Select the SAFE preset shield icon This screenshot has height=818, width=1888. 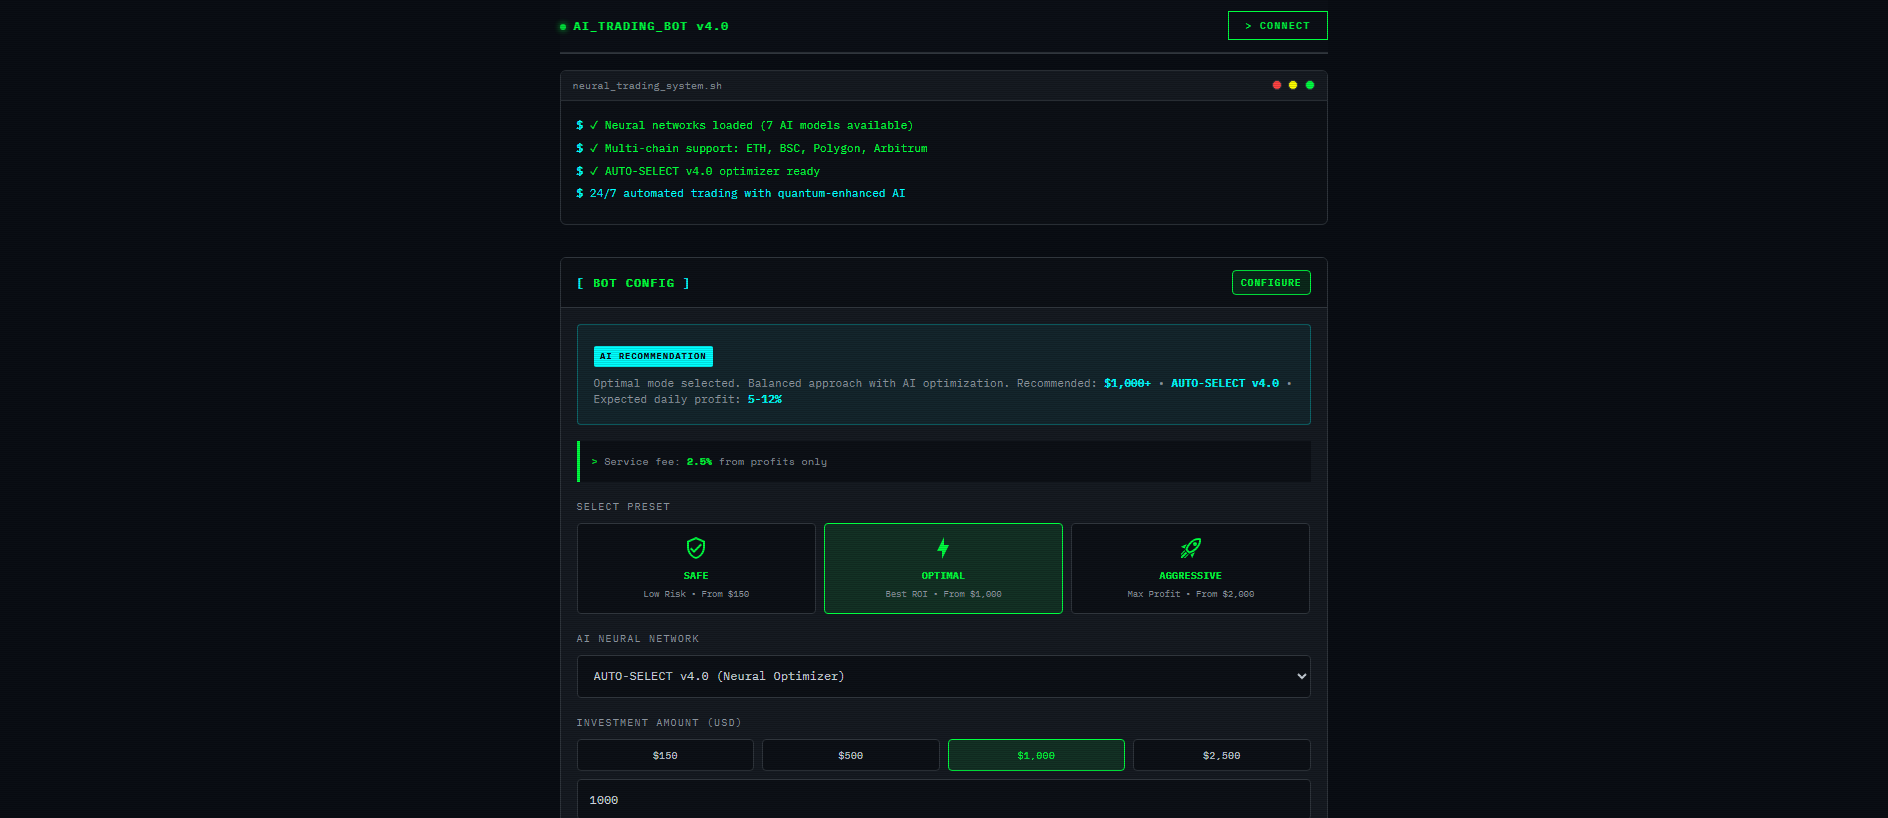click(696, 548)
